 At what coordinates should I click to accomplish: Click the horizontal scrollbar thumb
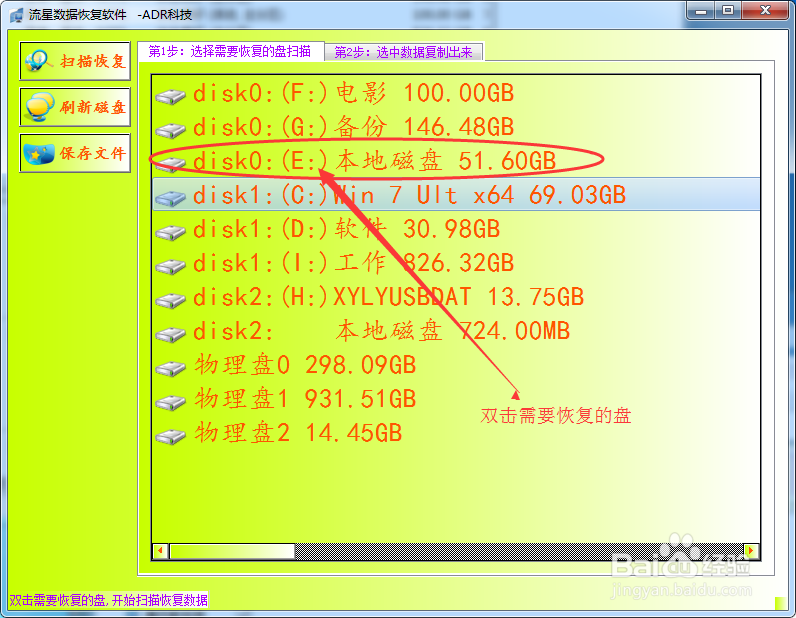pos(232,550)
